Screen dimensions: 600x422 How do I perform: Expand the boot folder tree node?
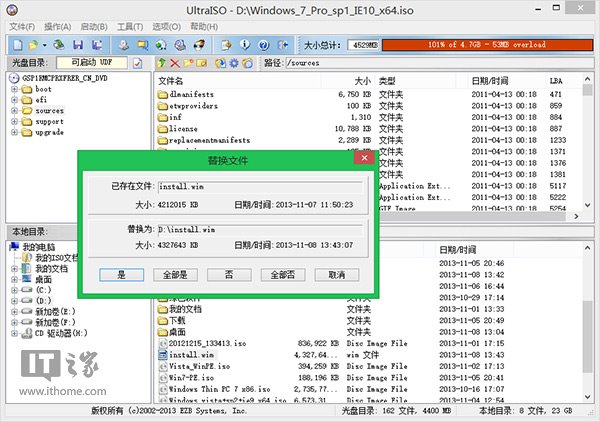click(14, 88)
